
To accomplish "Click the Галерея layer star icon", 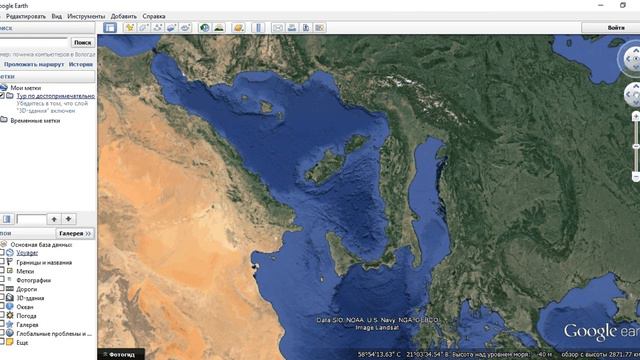I will pos(10,324).
